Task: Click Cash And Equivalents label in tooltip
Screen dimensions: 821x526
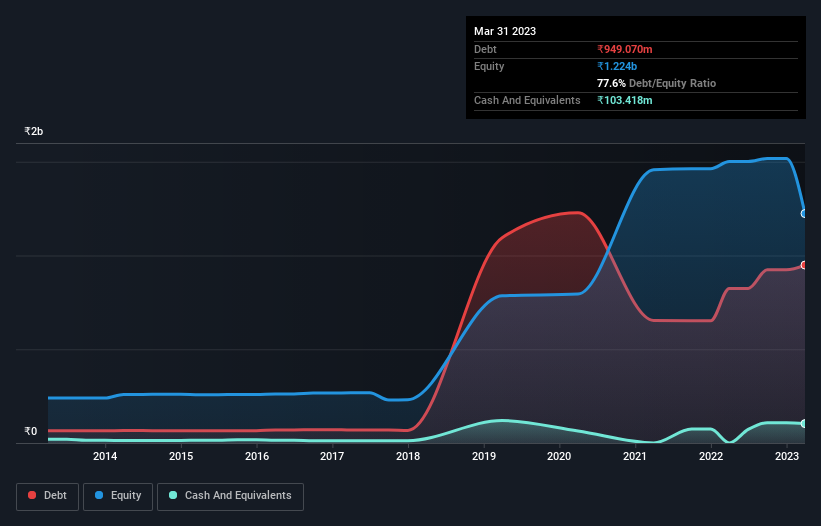Action: click(x=527, y=100)
